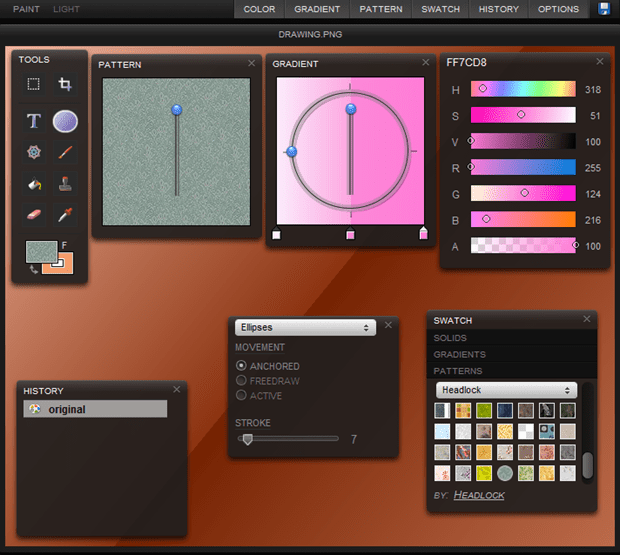Select the Text tool
Screen dimensions: 620x555
tap(33, 121)
